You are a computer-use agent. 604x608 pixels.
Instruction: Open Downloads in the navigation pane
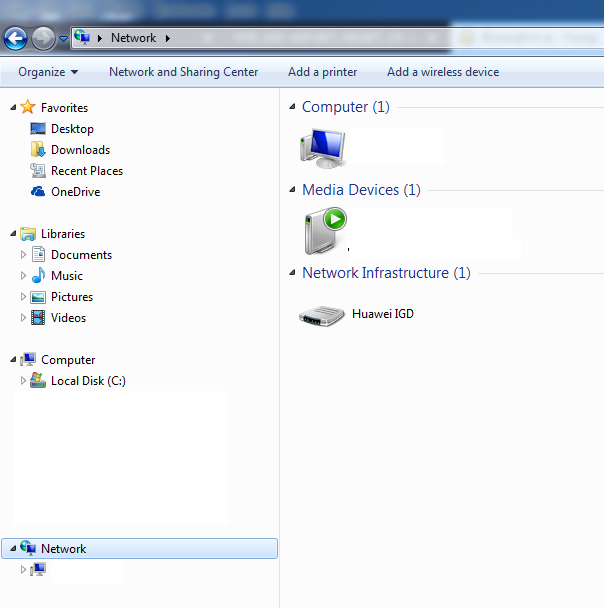pos(81,150)
